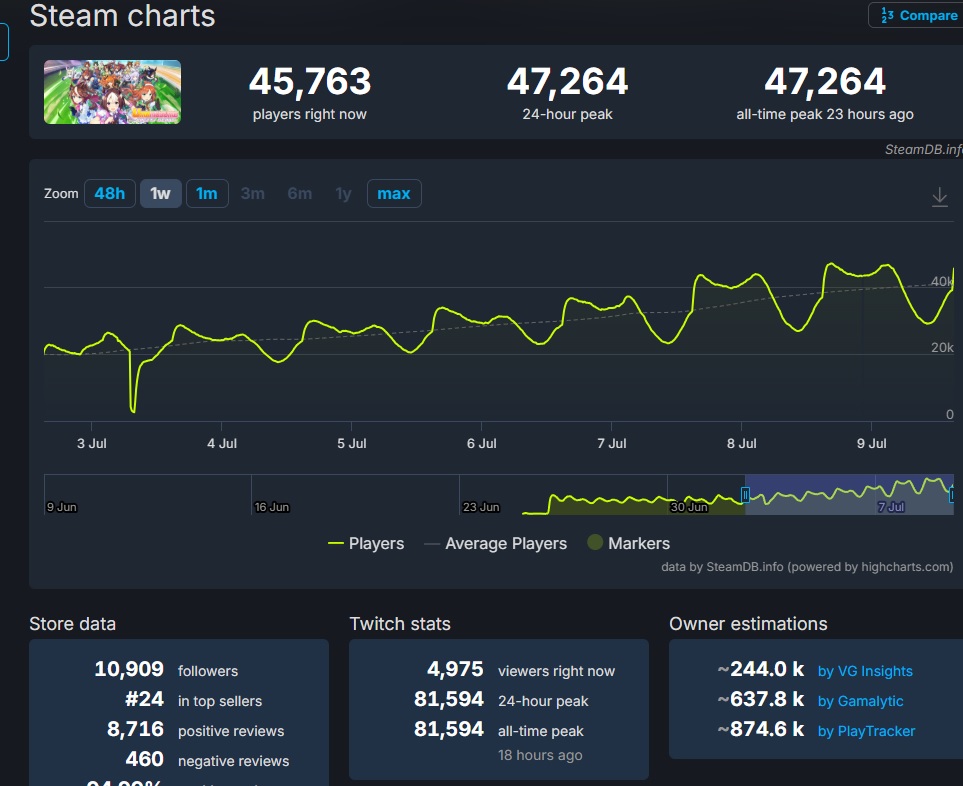
Task: Click the sharp dip on the 3 Jul players line
Action: point(133,409)
